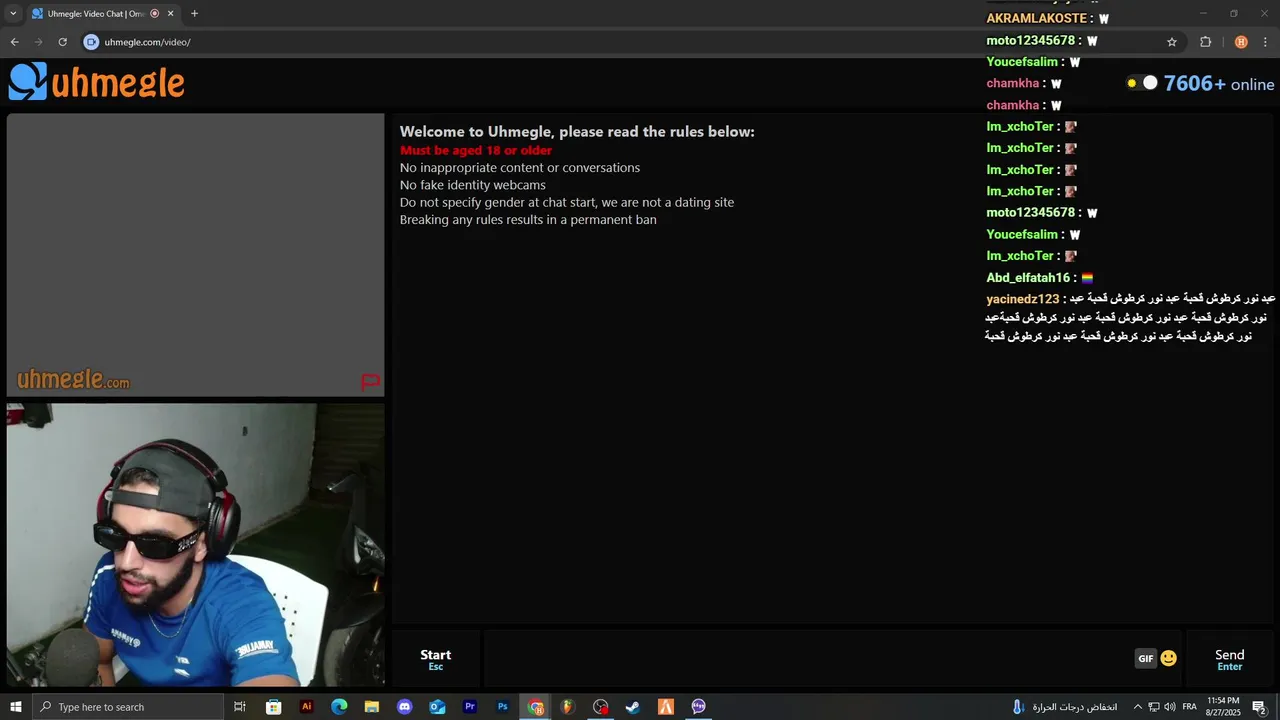Switch to Chrome on the taskbar
This screenshot has width=1280, height=720.
pos(536,707)
